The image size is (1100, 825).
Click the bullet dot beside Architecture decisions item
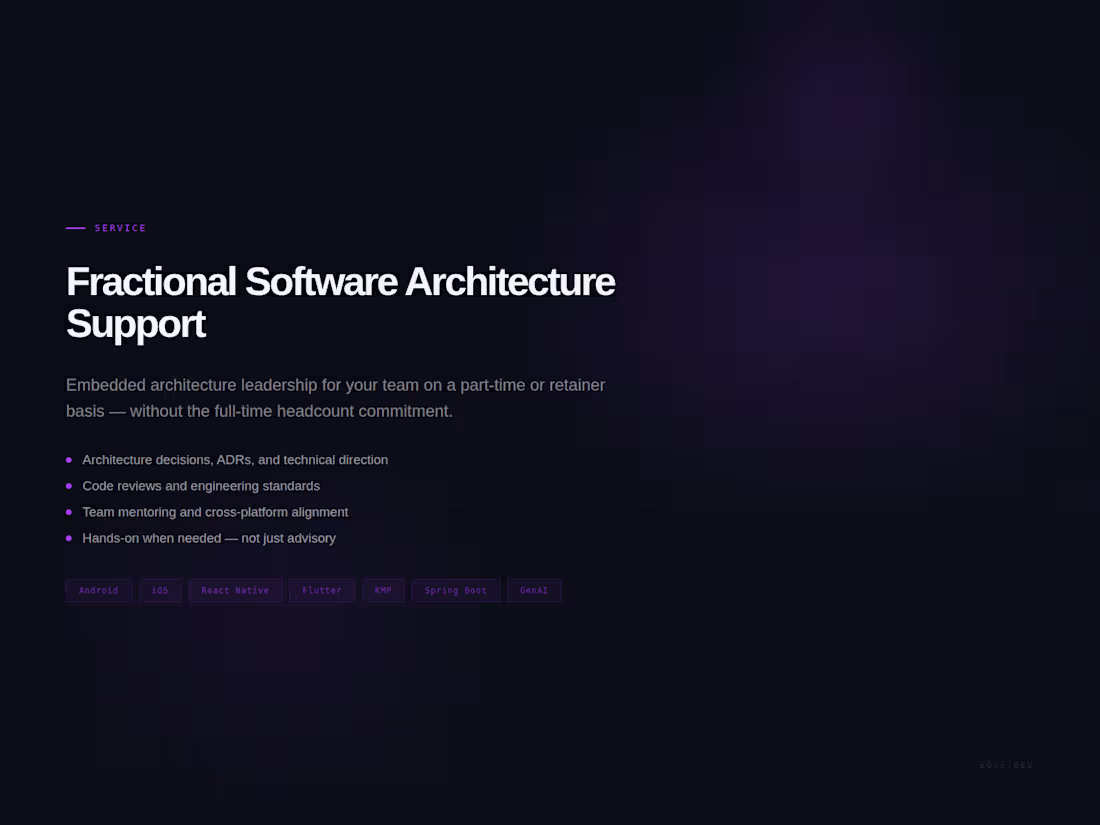pos(69,460)
